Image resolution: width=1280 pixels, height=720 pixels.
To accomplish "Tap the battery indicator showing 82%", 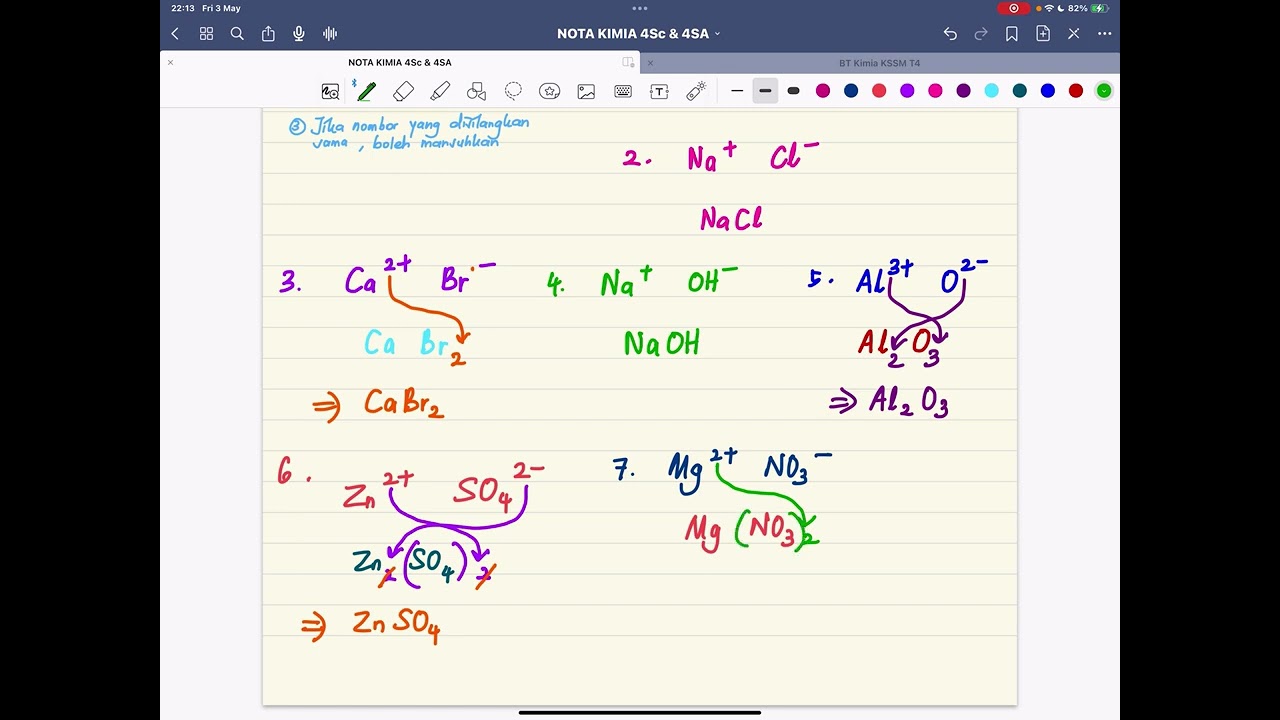I will click(1090, 8).
